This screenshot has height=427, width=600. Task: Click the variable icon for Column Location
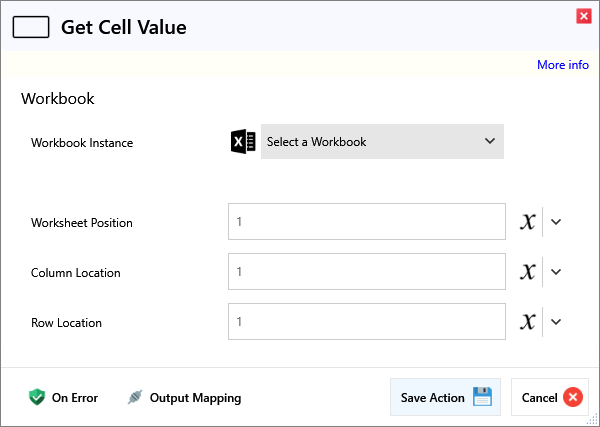(528, 272)
